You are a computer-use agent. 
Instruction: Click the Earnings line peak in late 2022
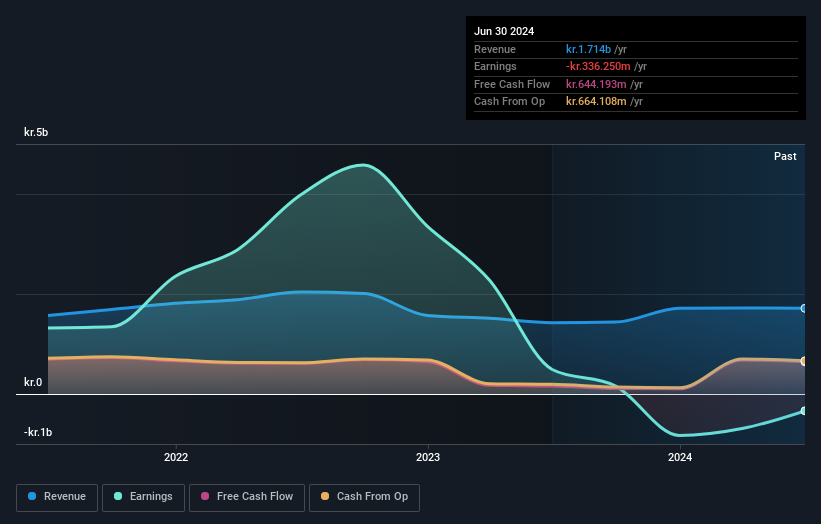(364, 165)
